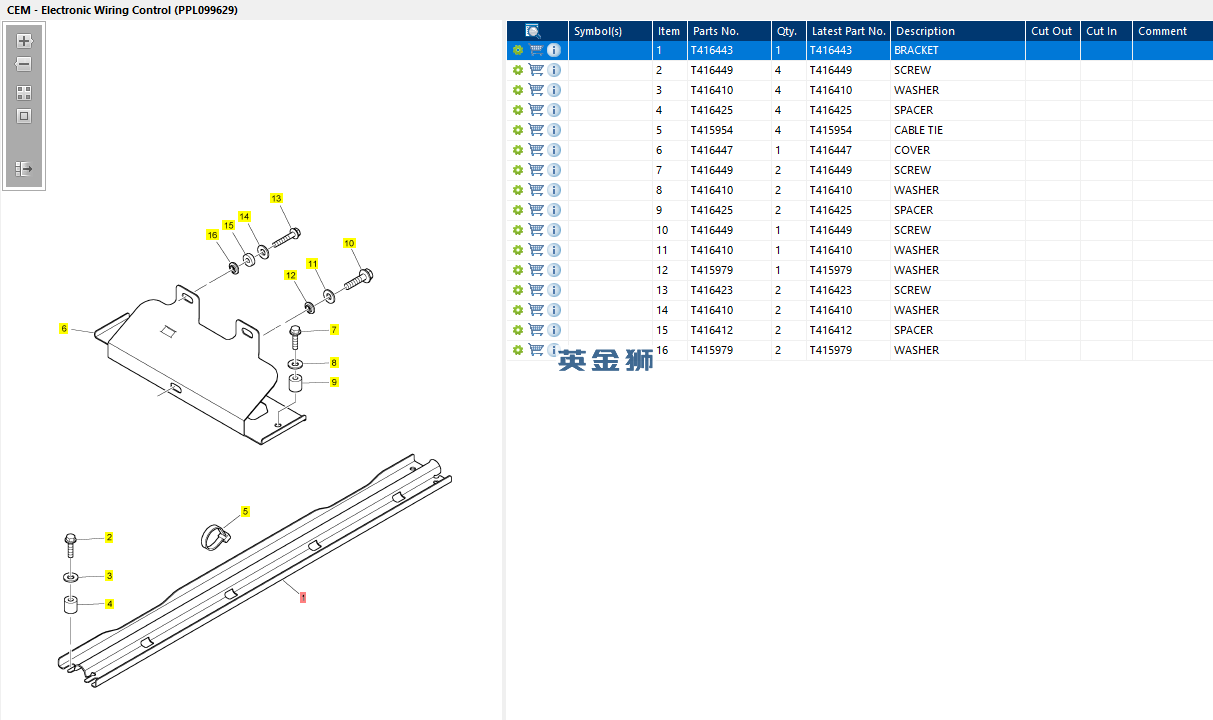1213x720 pixels.
Task: Show info for item 7 SCREW
Action: (554, 170)
